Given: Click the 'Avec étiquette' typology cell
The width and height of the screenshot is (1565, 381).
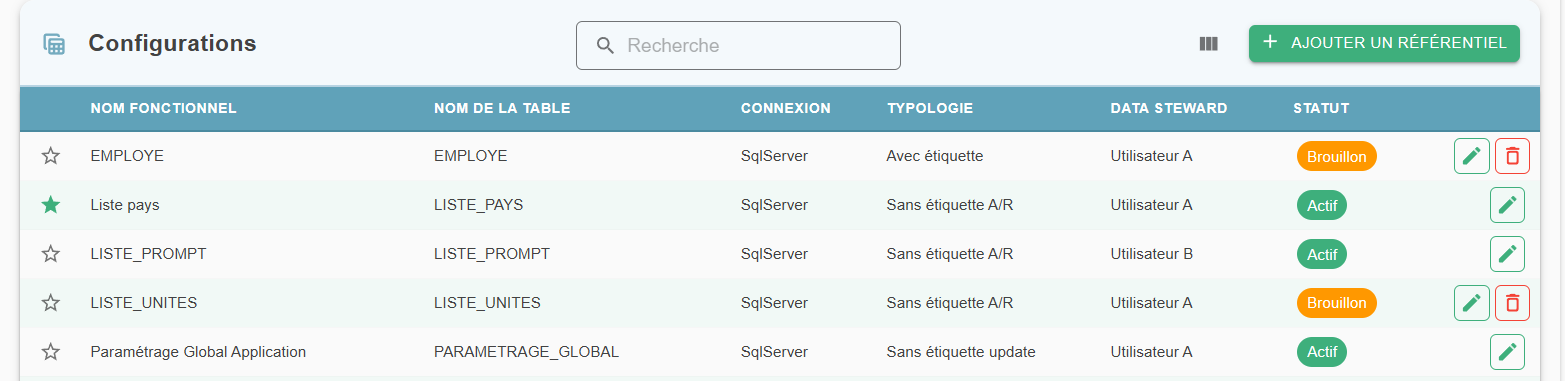Looking at the screenshot, I should (x=935, y=156).
